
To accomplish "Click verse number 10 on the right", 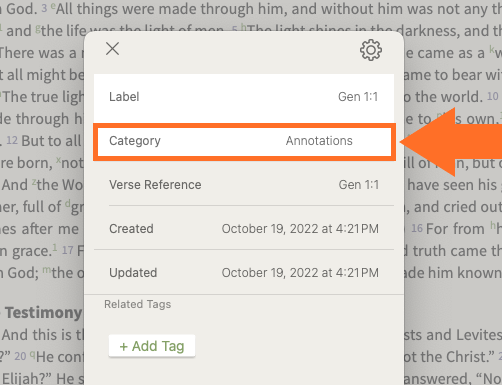I will 493,96.
